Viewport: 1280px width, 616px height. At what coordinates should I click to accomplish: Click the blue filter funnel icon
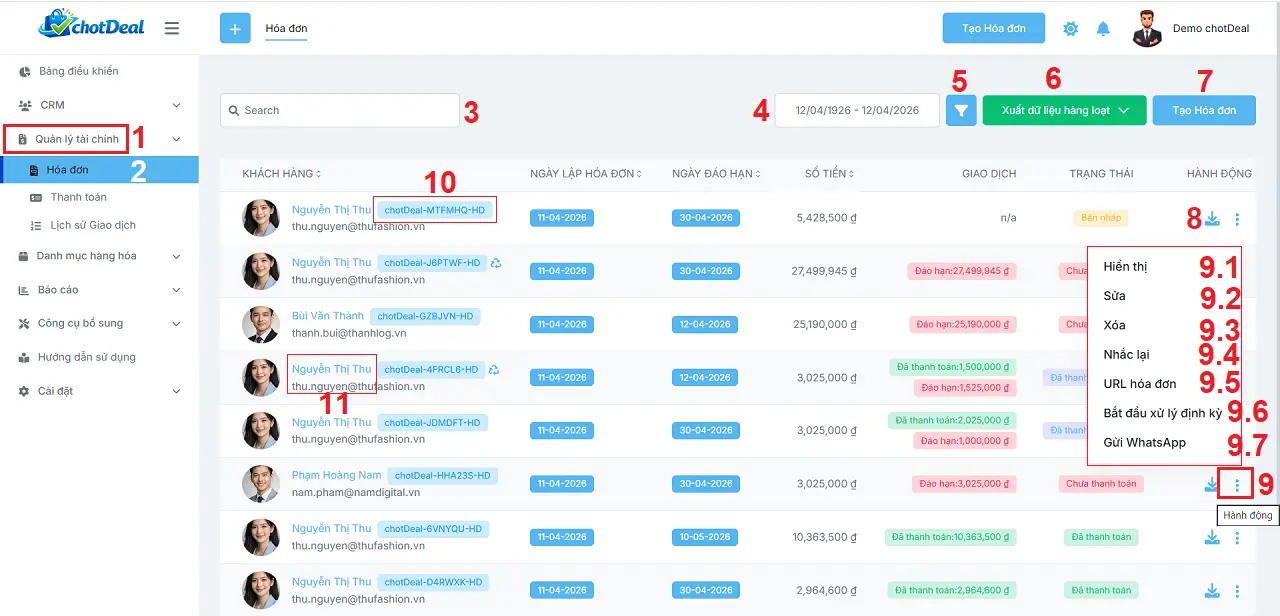click(960, 110)
